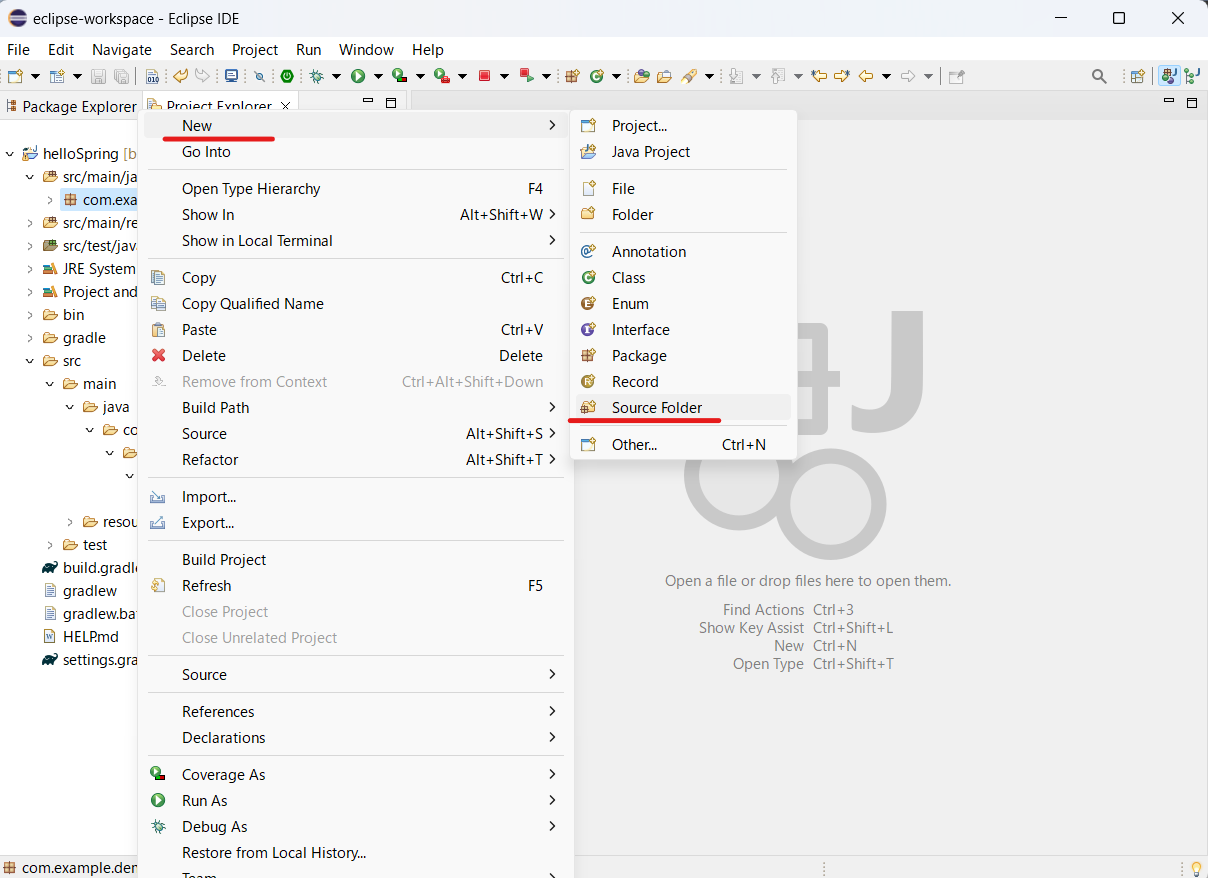Open the Window menu
This screenshot has width=1208, height=878.
366,49
